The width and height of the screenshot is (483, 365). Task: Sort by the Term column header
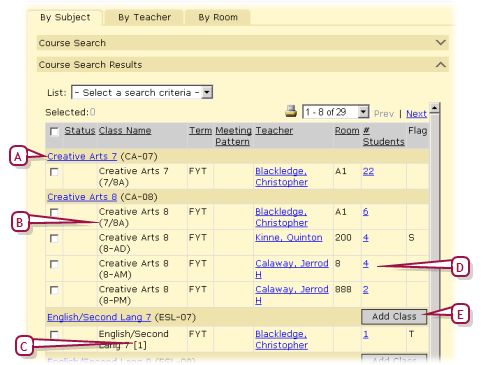[200, 130]
